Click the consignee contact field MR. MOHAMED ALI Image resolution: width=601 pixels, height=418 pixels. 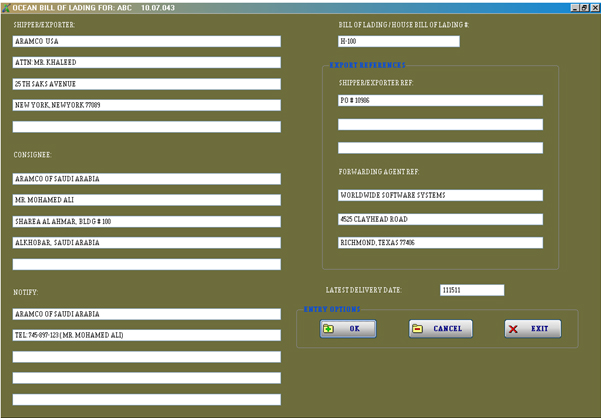click(146, 200)
